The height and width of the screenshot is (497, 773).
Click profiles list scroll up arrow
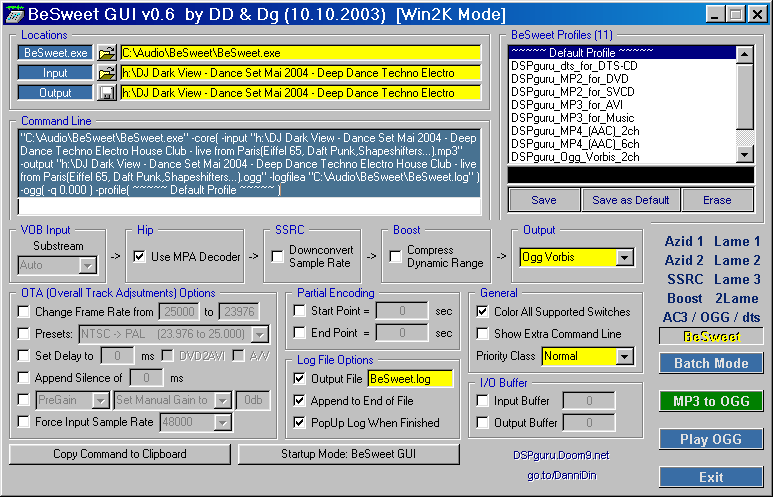pos(745,54)
